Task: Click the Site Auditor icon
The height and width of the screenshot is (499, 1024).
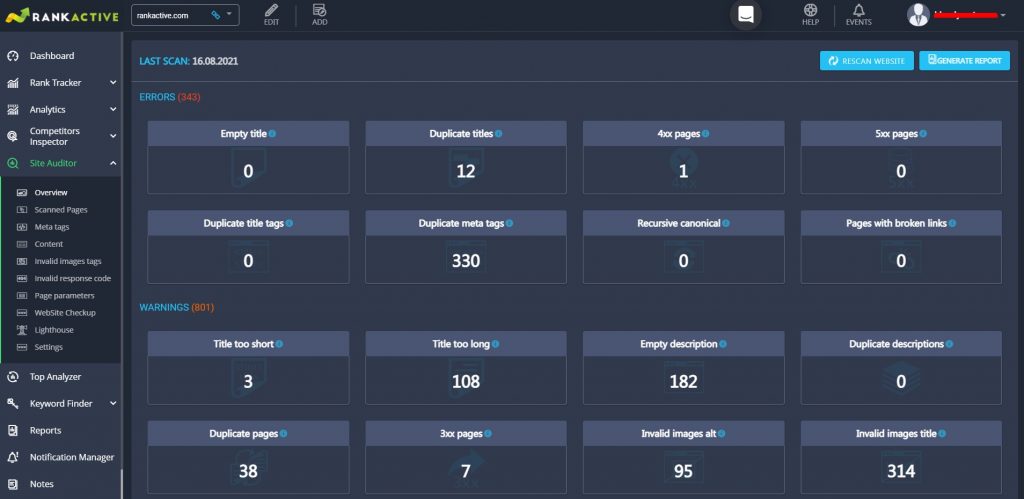Action: click(12, 163)
